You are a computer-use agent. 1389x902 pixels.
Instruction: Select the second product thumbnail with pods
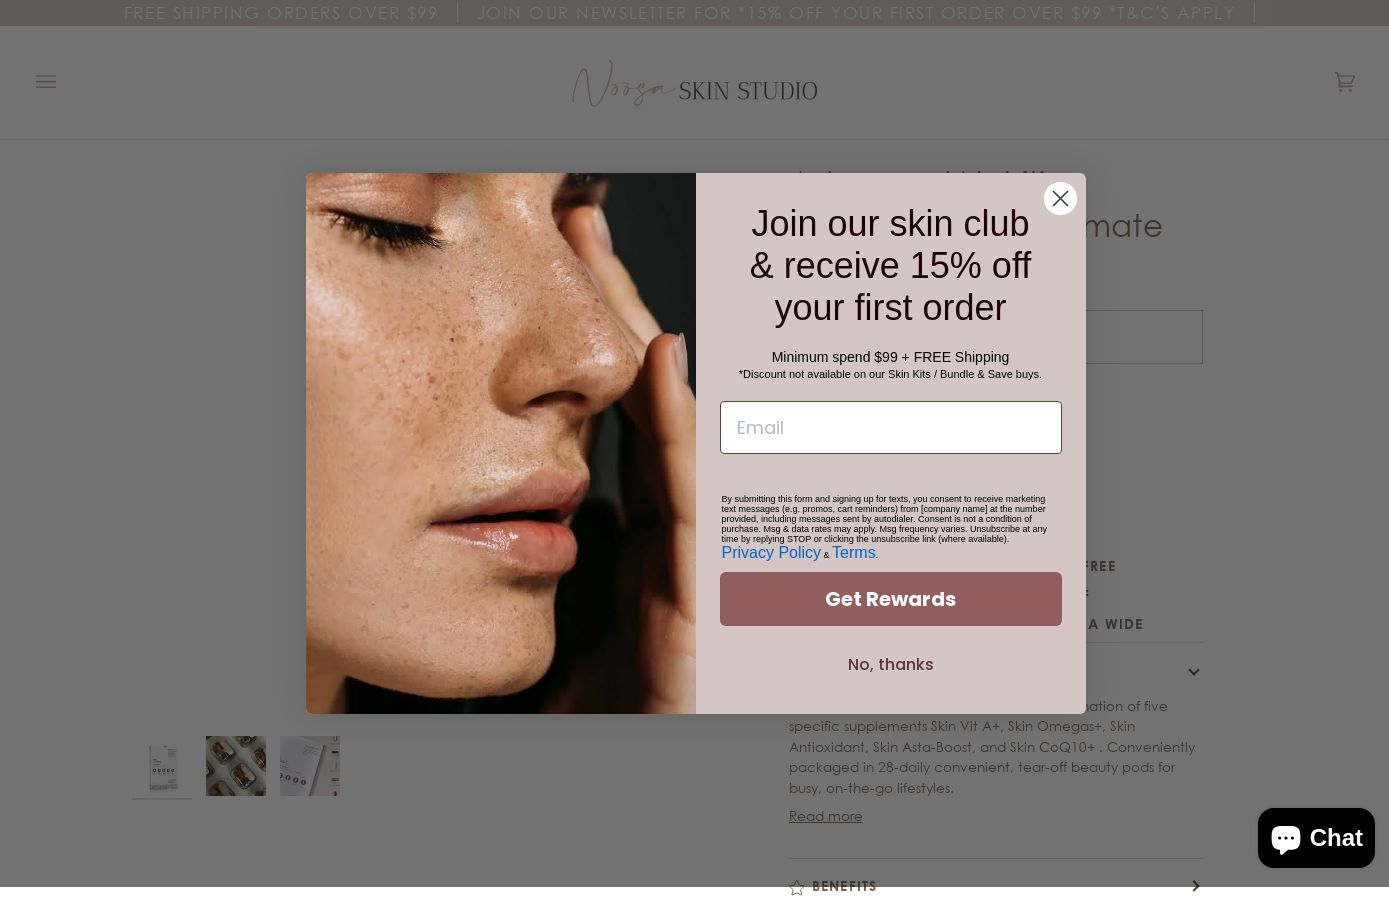[x=236, y=766]
